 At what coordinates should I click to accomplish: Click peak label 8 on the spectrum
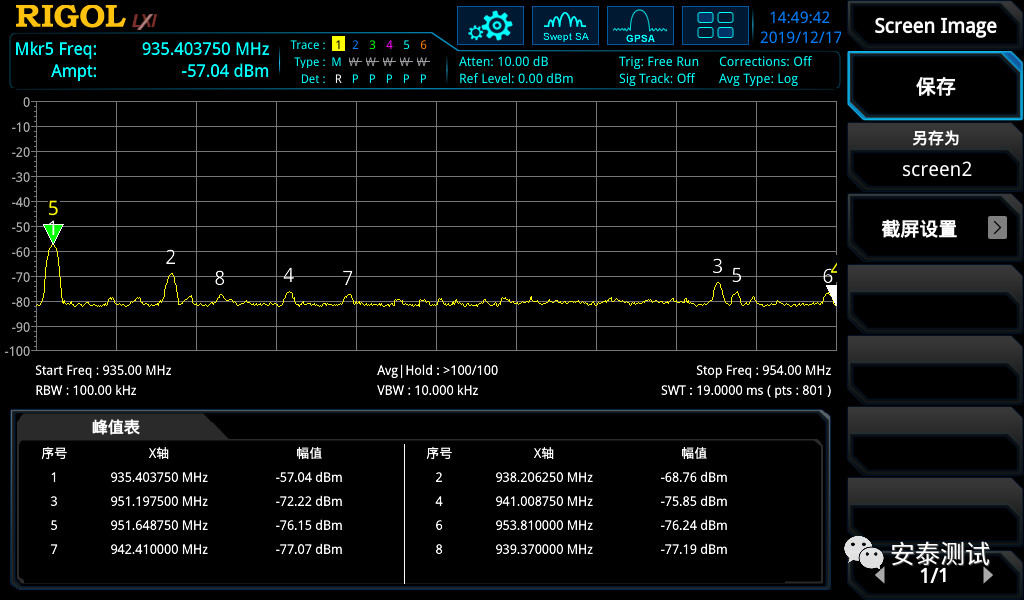[x=219, y=279]
